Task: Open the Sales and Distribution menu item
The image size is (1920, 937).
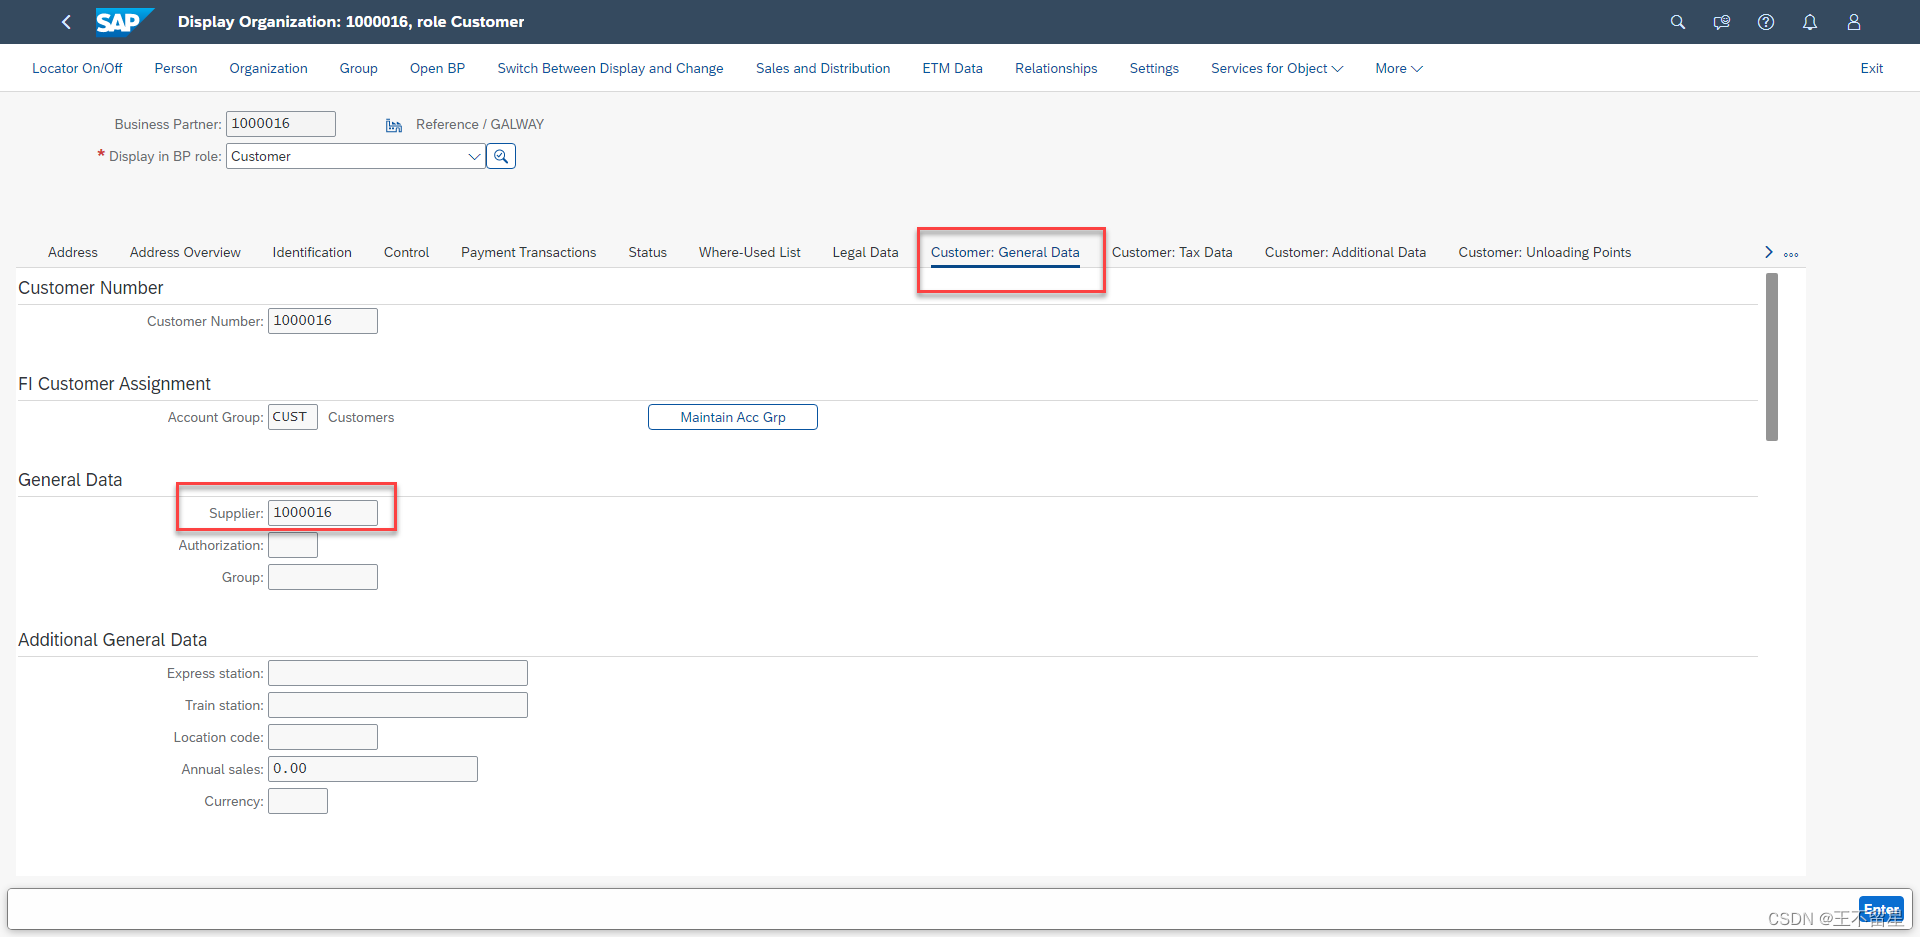Action: pyautogui.click(x=822, y=68)
